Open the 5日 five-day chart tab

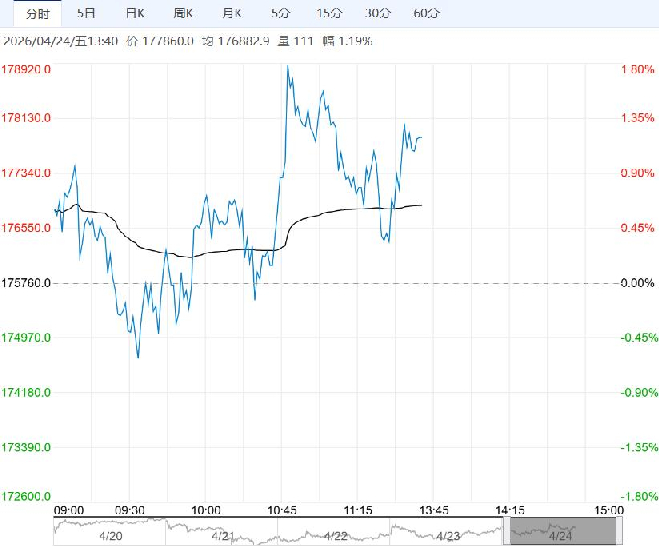(87, 13)
